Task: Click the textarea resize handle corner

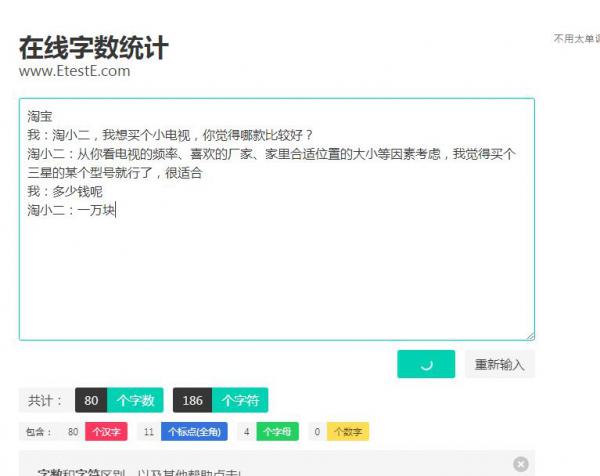Action: pos(530,336)
